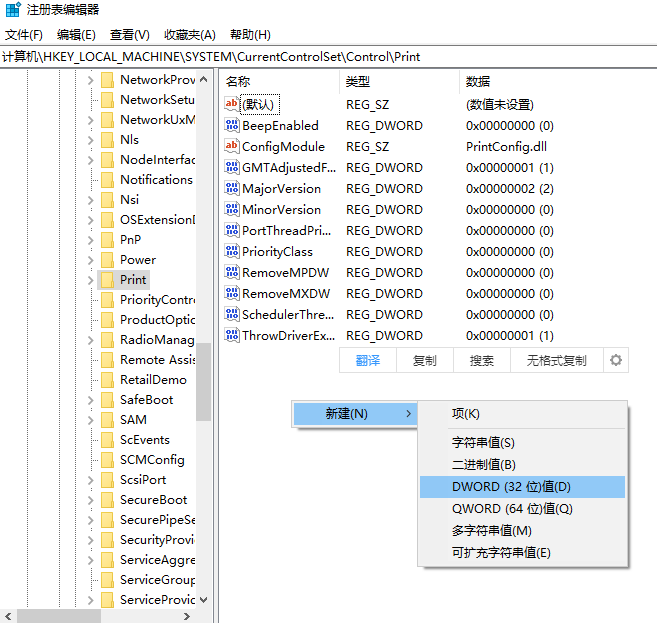Screen dimensions: 657x623
Task: Click the MinorVersion DWORD icon
Action: (232, 209)
